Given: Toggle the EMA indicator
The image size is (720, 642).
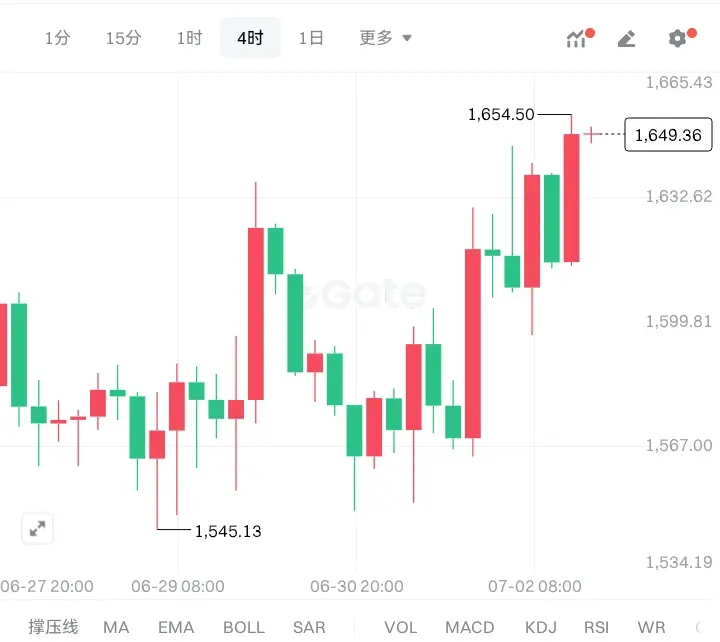Looking at the screenshot, I should pyautogui.click(x=176, y=627).
